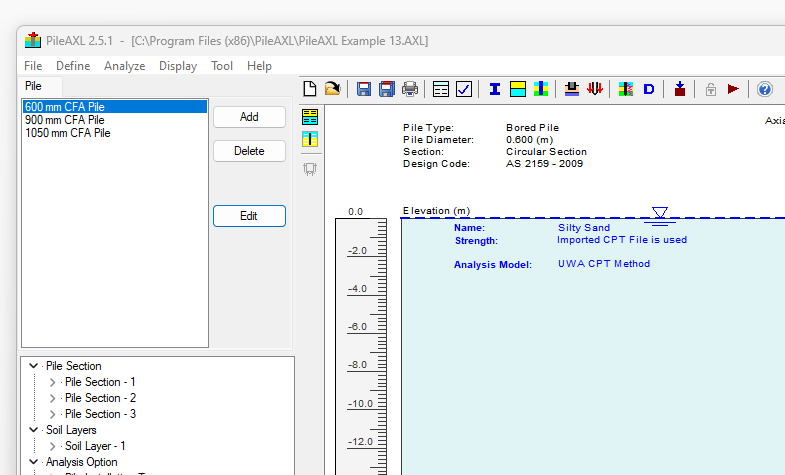Click the UWA CPT Method text
This screenshot has width=785, height=475.
tap(604, 264)
